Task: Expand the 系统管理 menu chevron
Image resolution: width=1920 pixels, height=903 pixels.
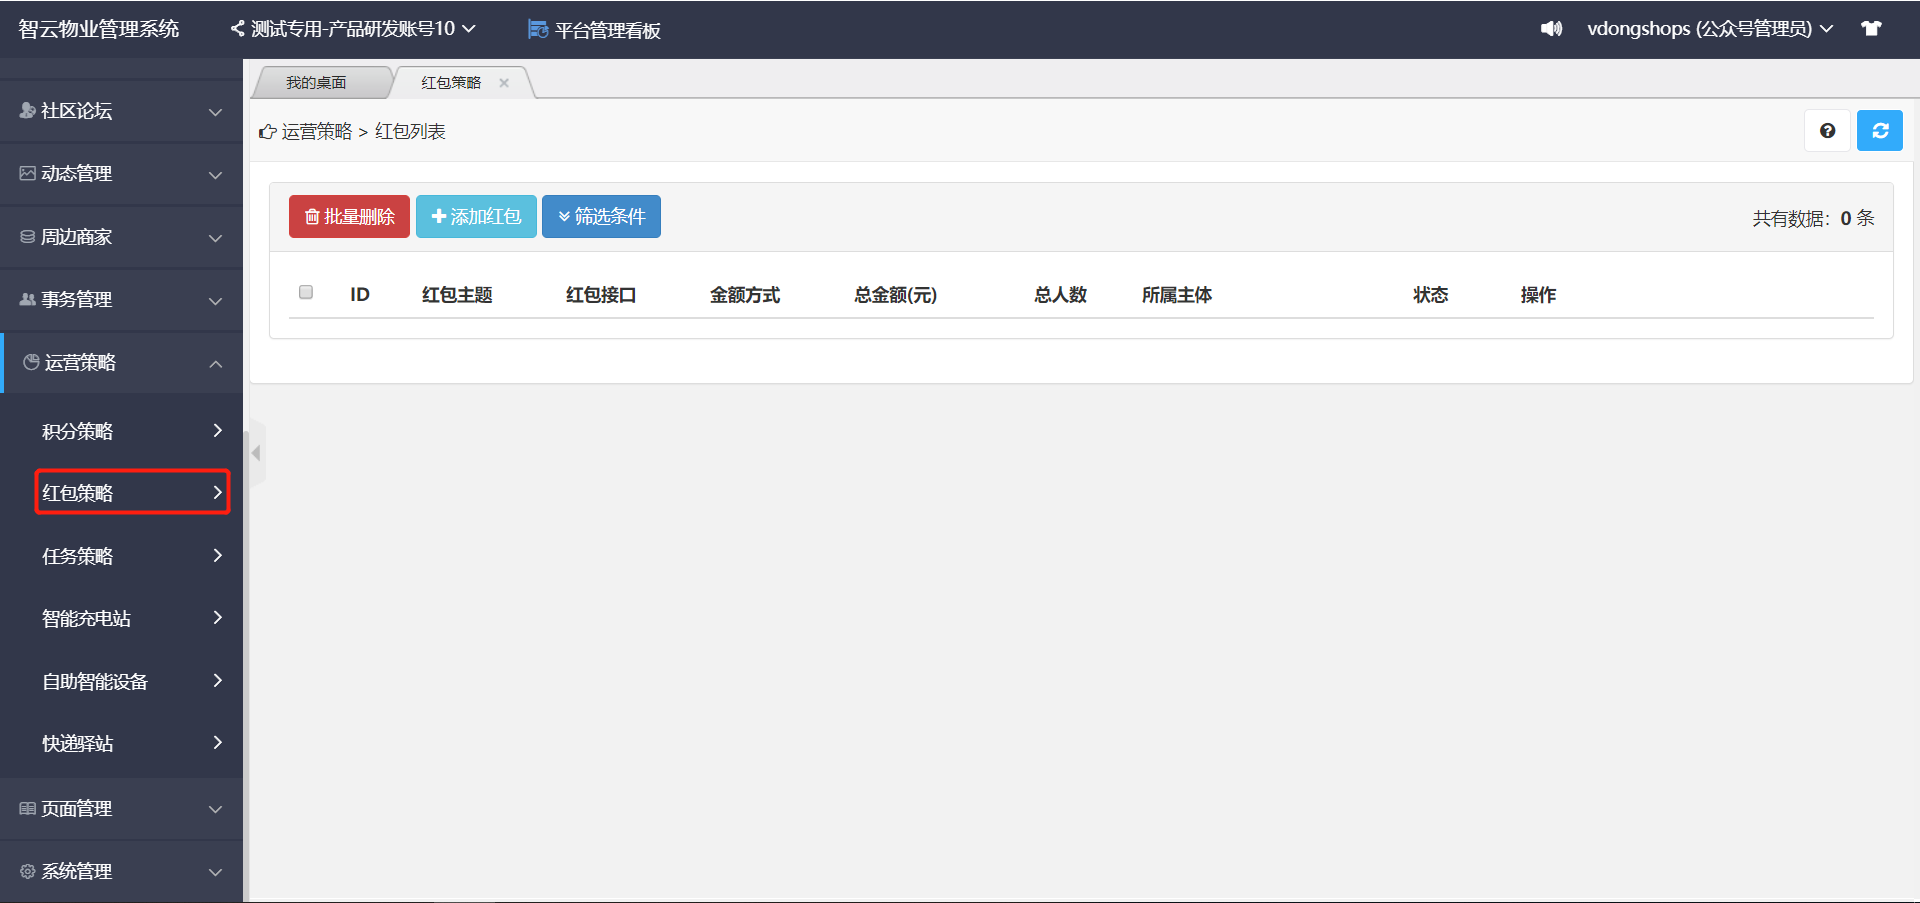Action: 215,872
